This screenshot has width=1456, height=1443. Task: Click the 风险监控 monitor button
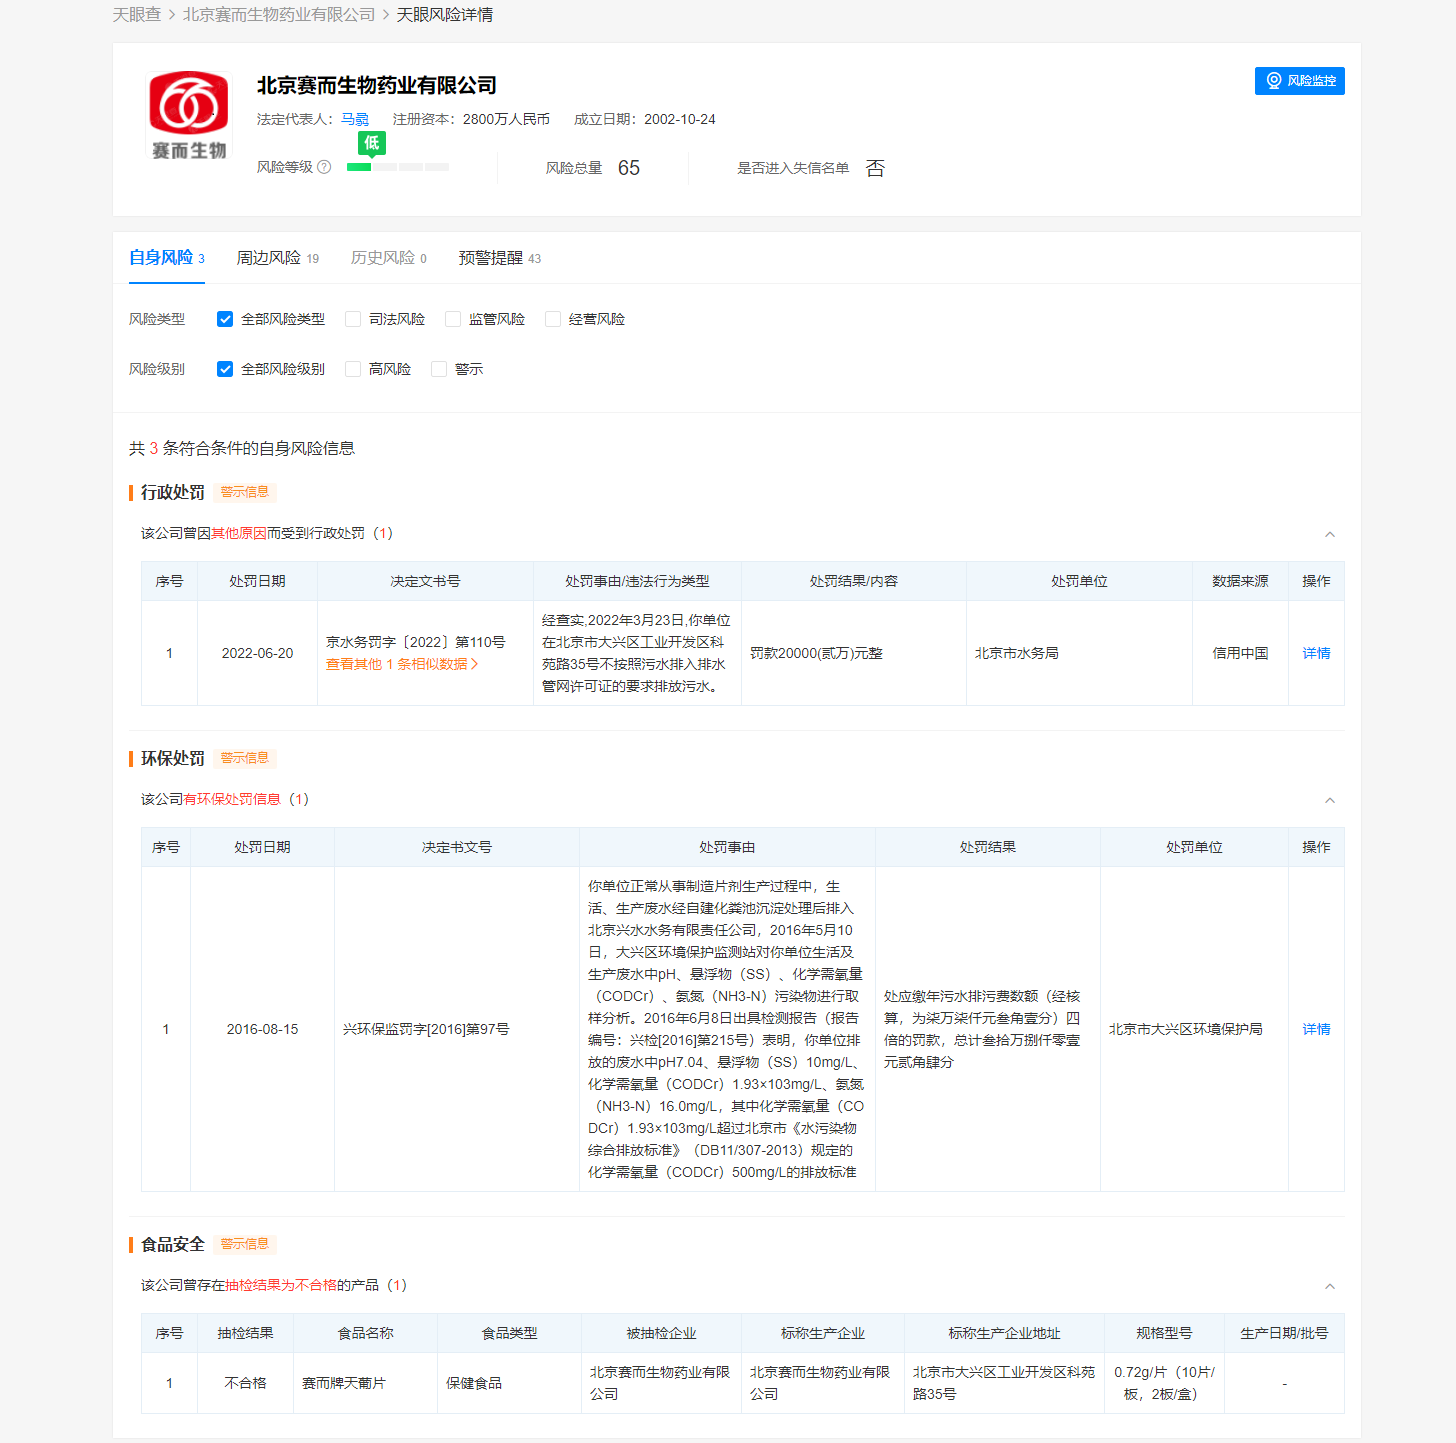tap(1299, 81)
